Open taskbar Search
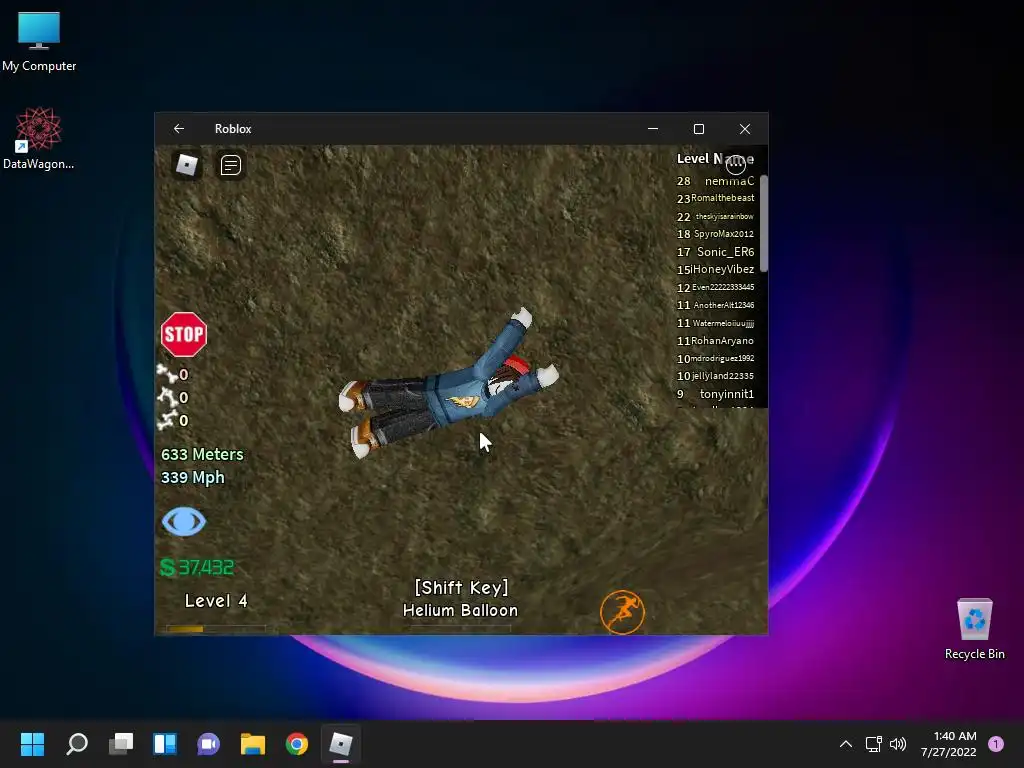This screenshot has width=1024, height=768. 77,744
